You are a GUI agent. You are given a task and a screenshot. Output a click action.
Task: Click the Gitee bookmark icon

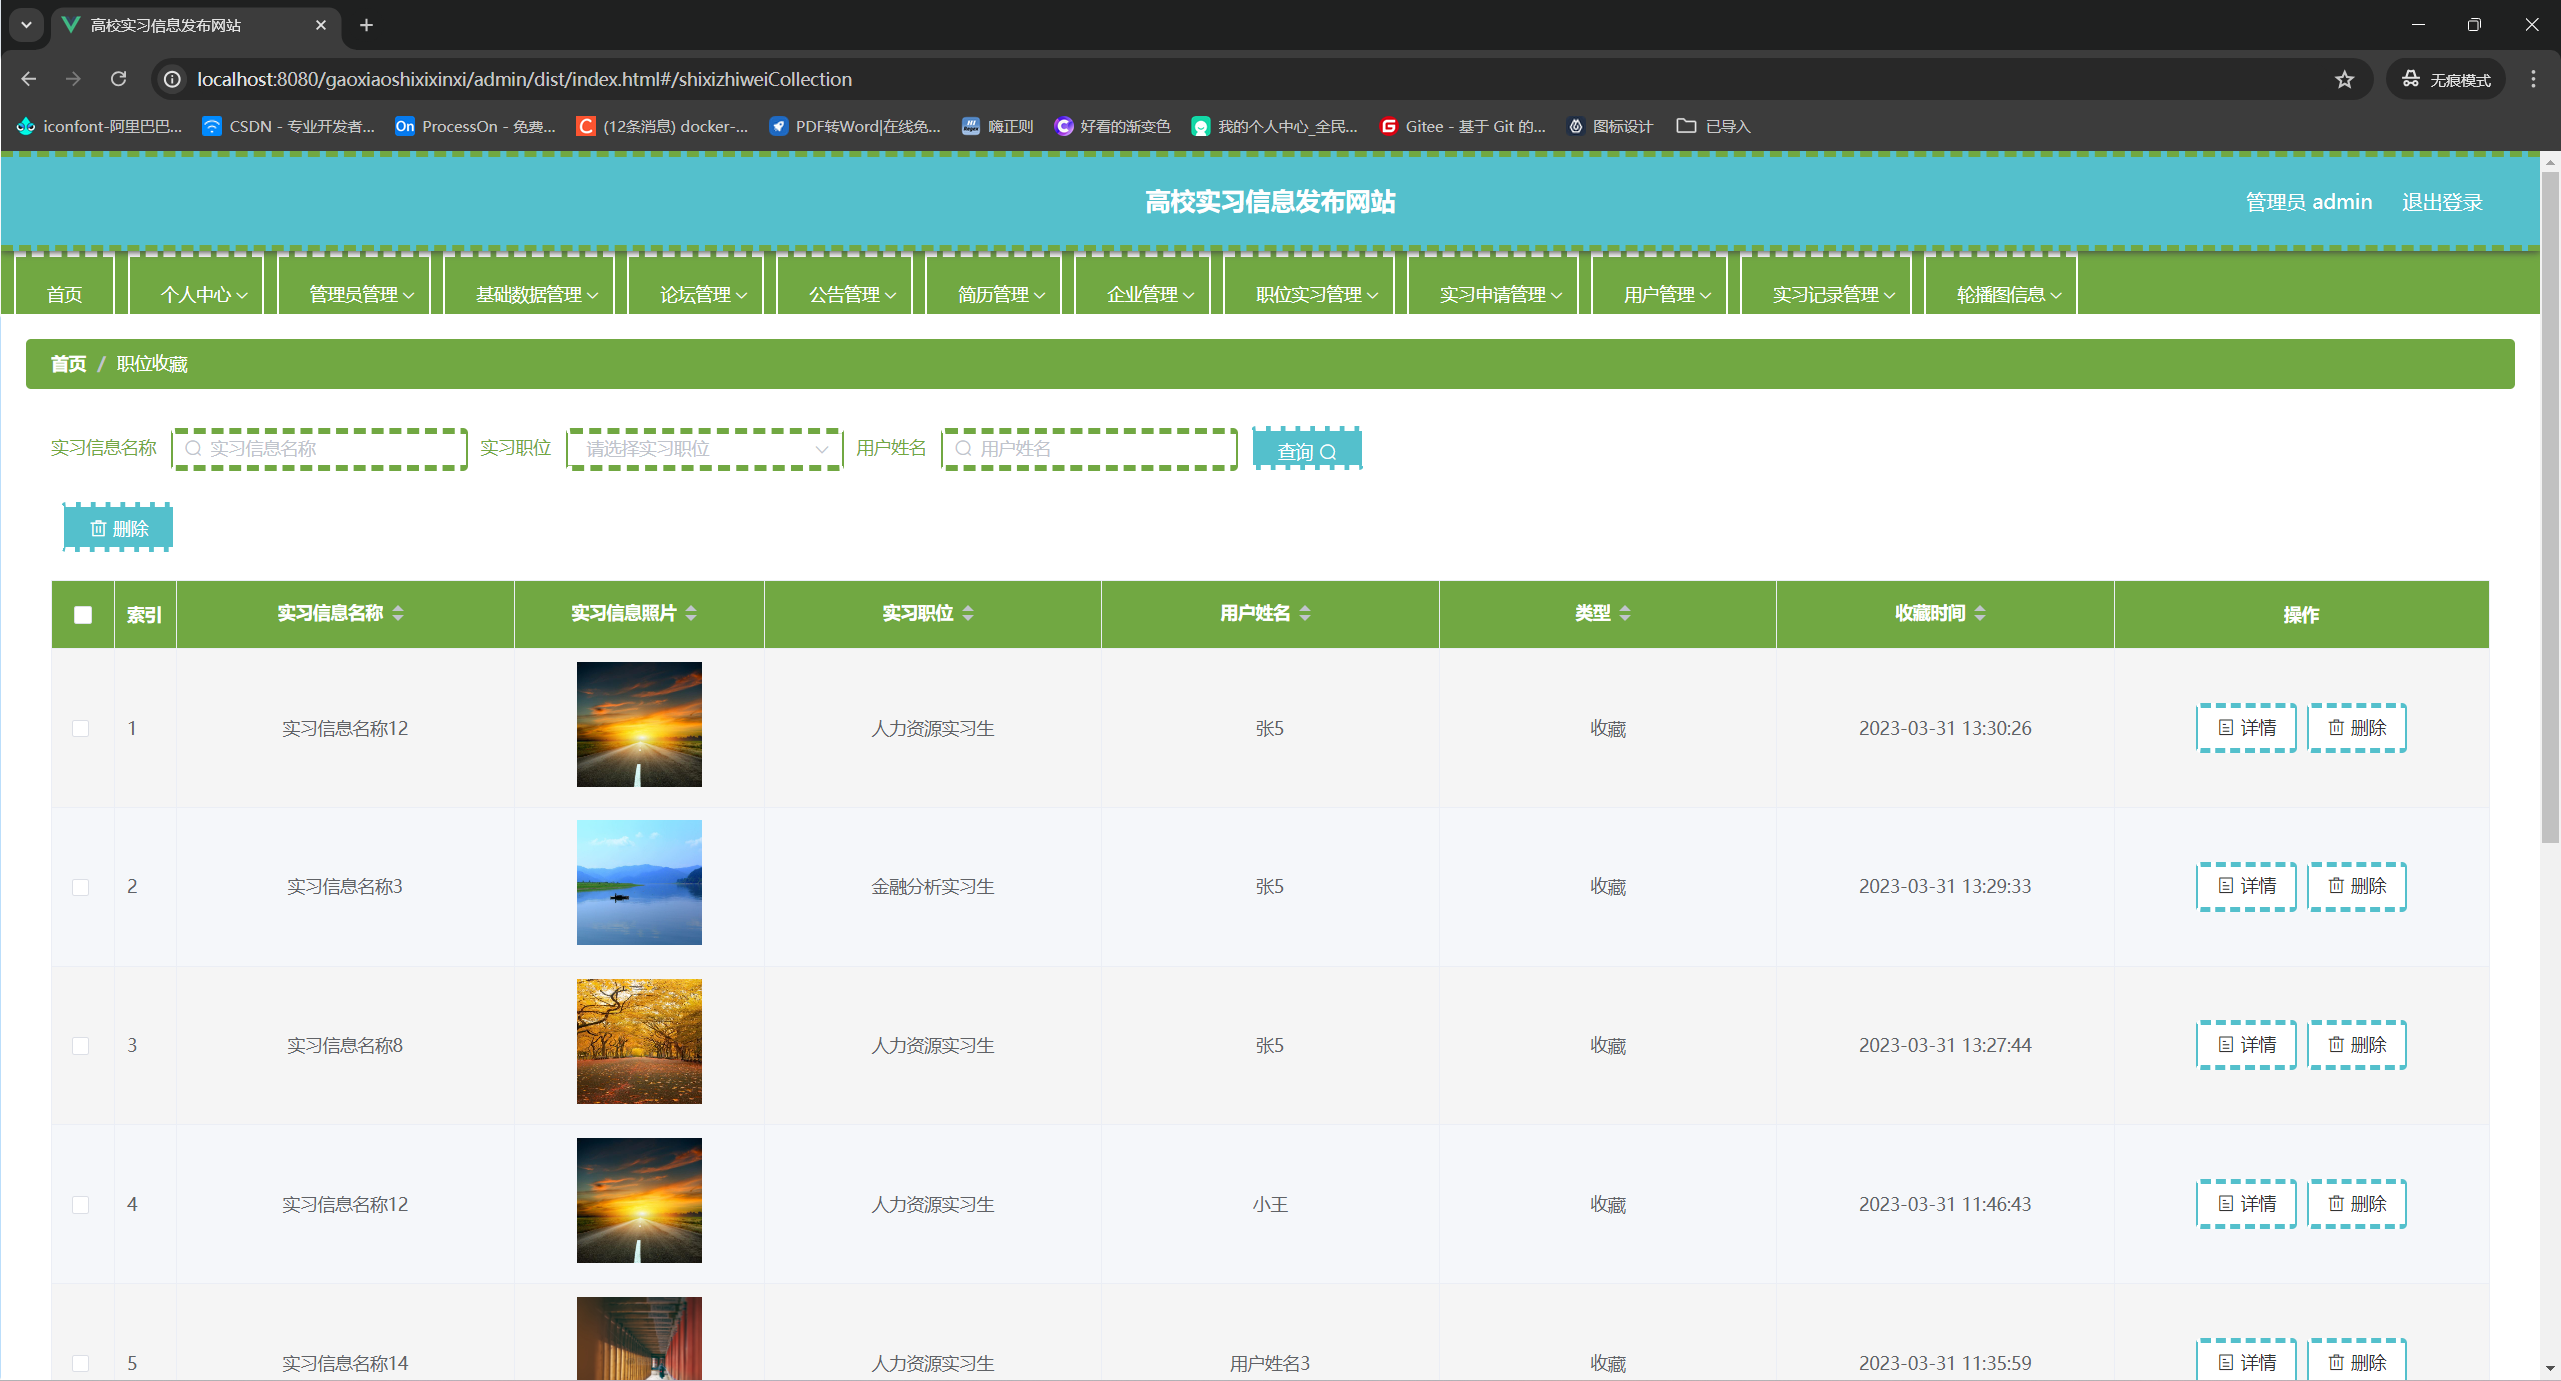1388,126
